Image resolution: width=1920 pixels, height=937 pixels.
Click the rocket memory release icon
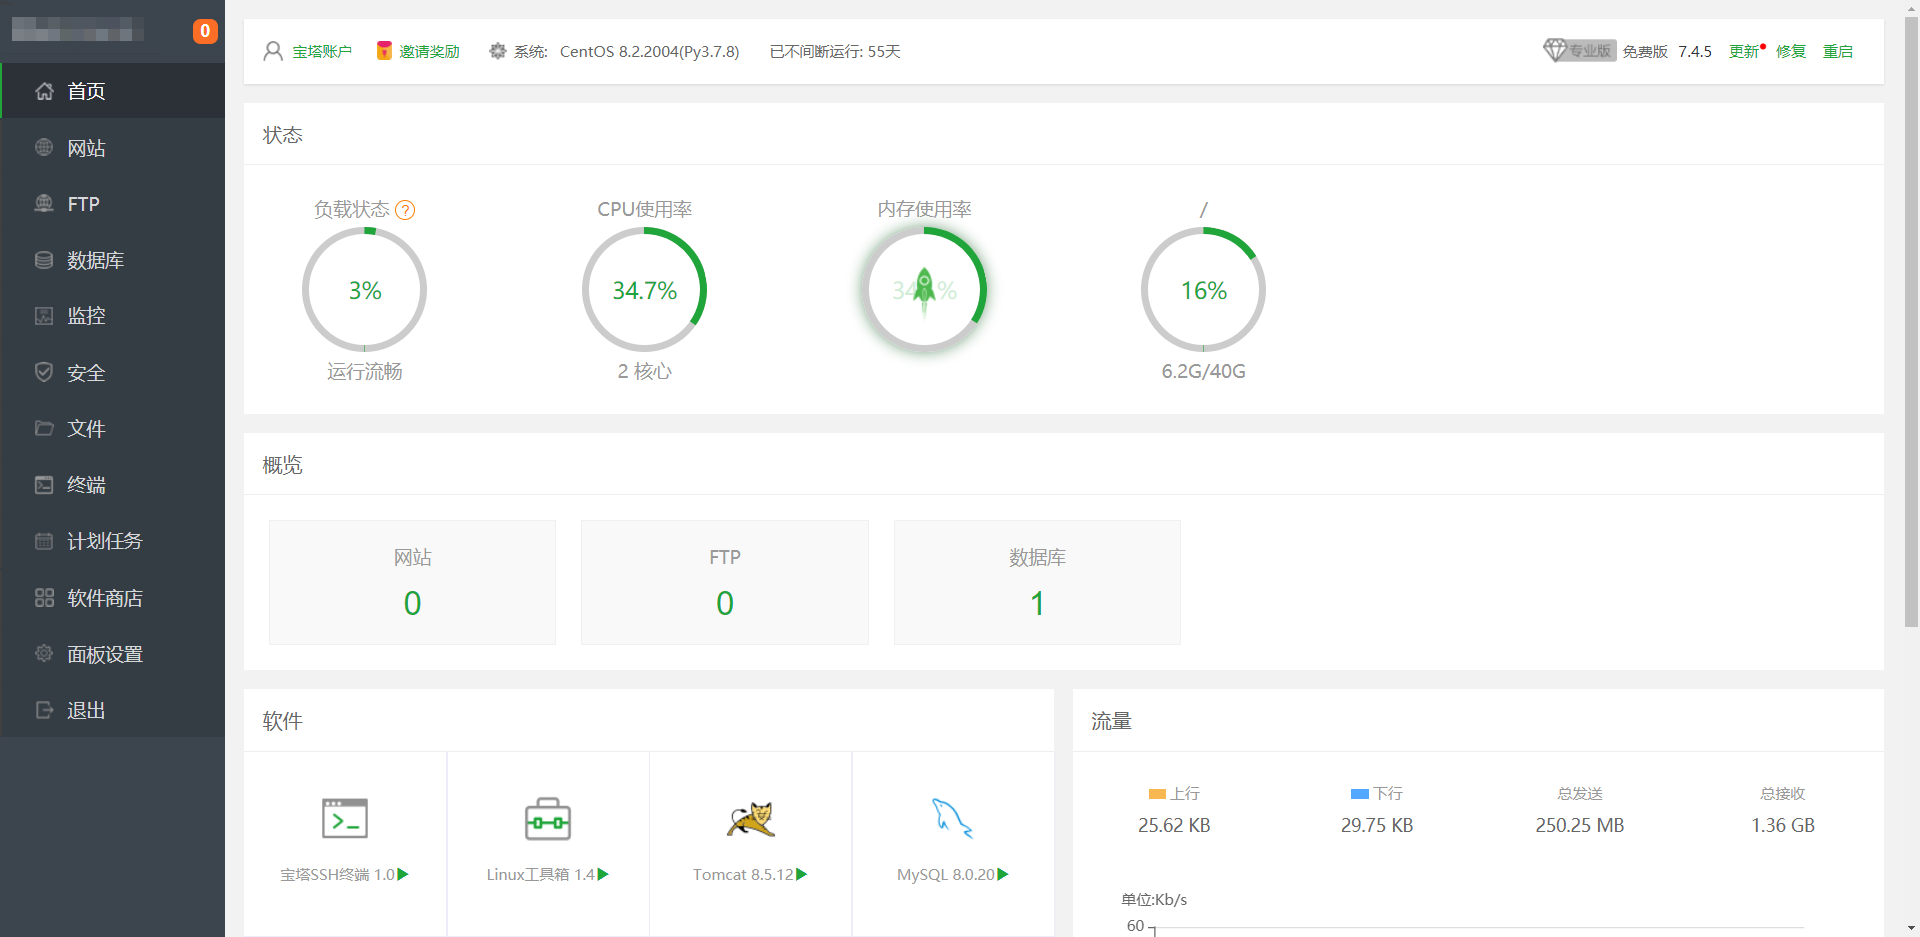tap(925, 290)
